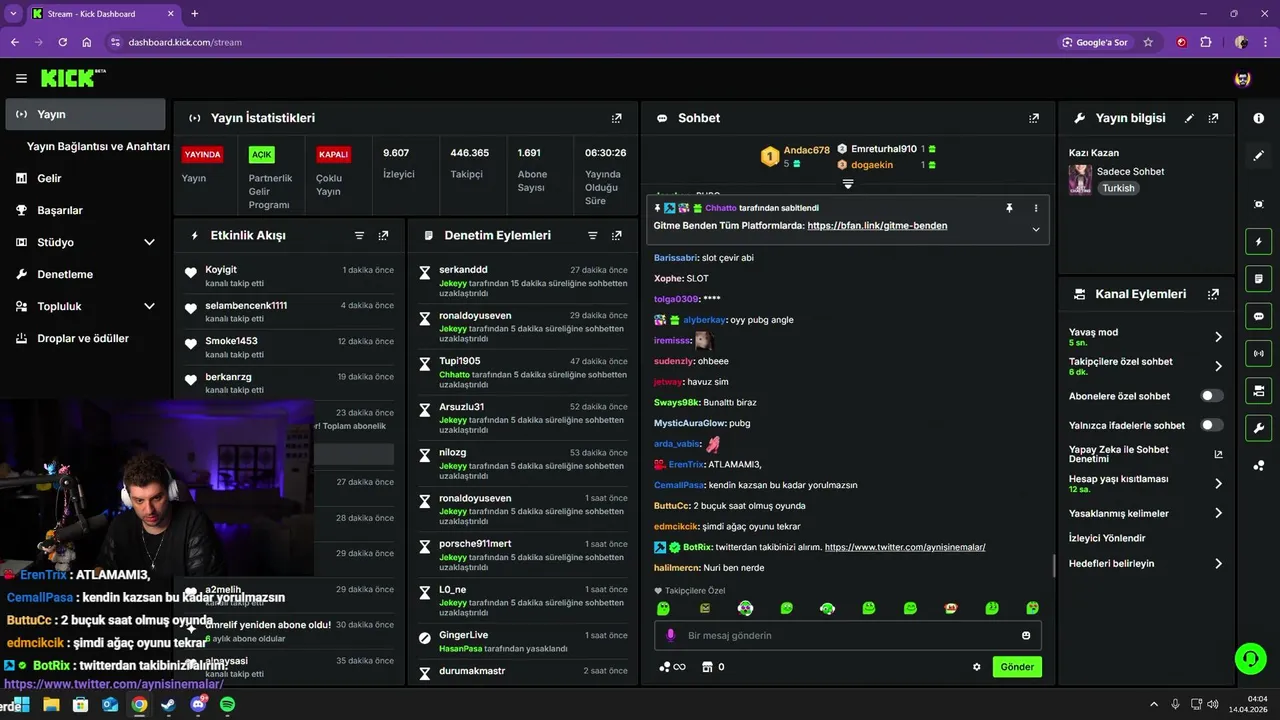Expand the Topluluk sidebar section
The height and width of the screenshot is (720, 1280).
point(149,307)
